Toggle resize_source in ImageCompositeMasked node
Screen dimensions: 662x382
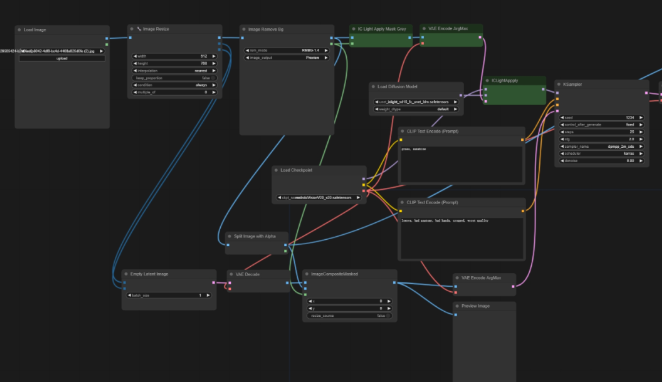pyautogui.click(x=349, y=316)
